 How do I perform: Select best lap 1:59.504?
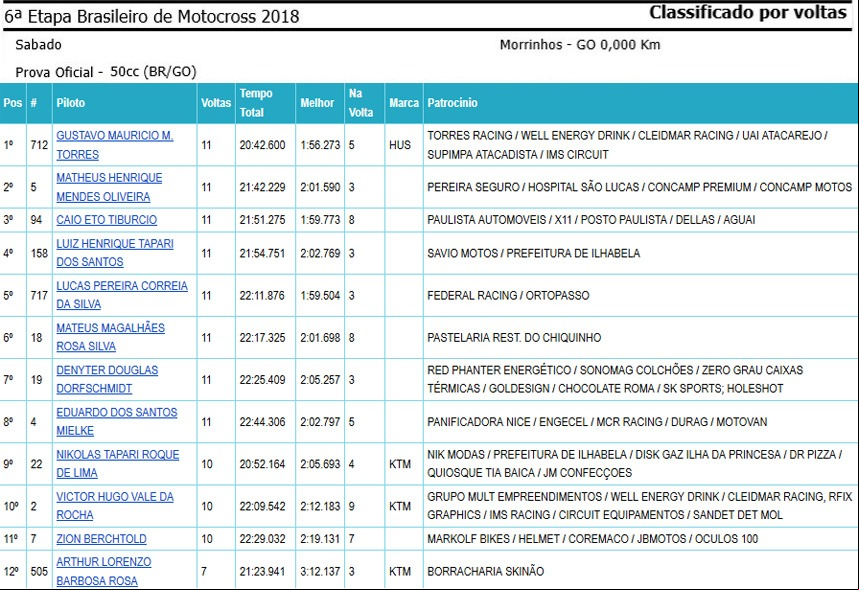pyautogui.click(x=320, y=295)
